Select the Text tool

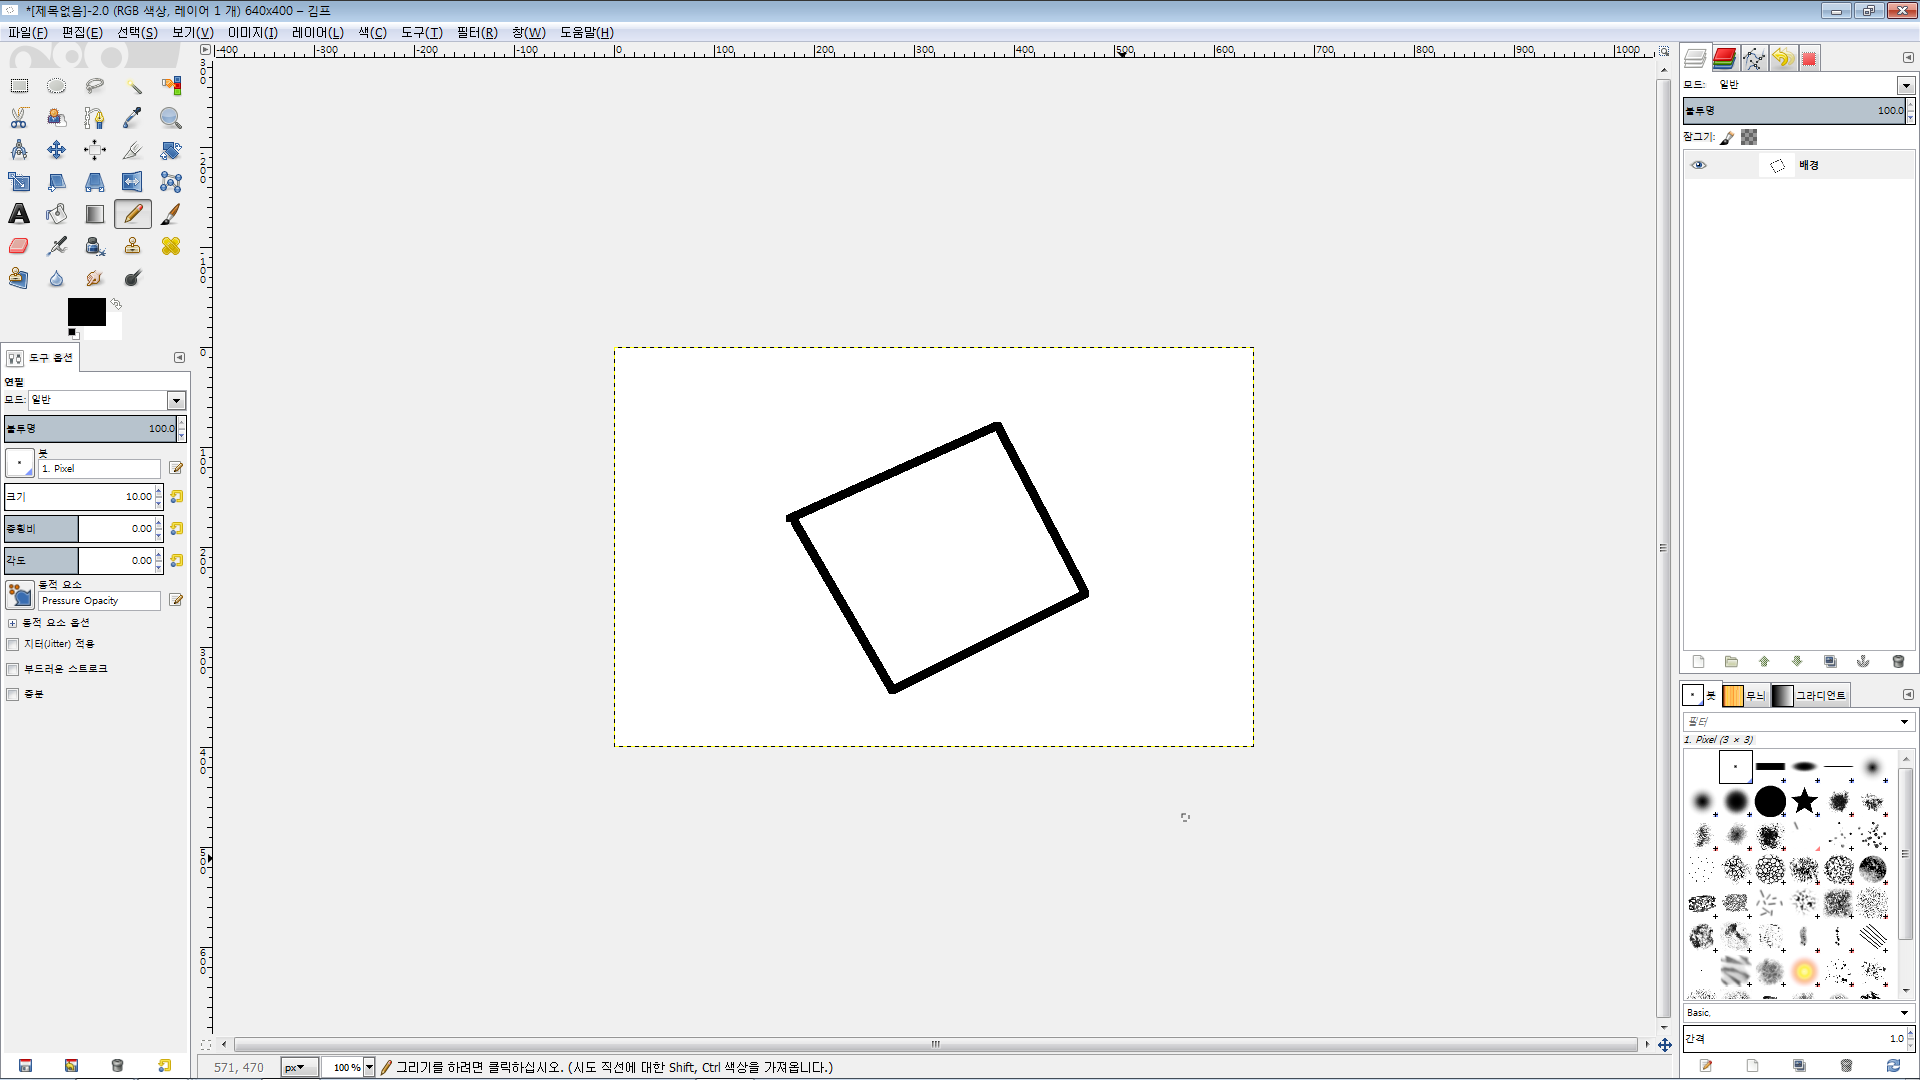point(19,214)
